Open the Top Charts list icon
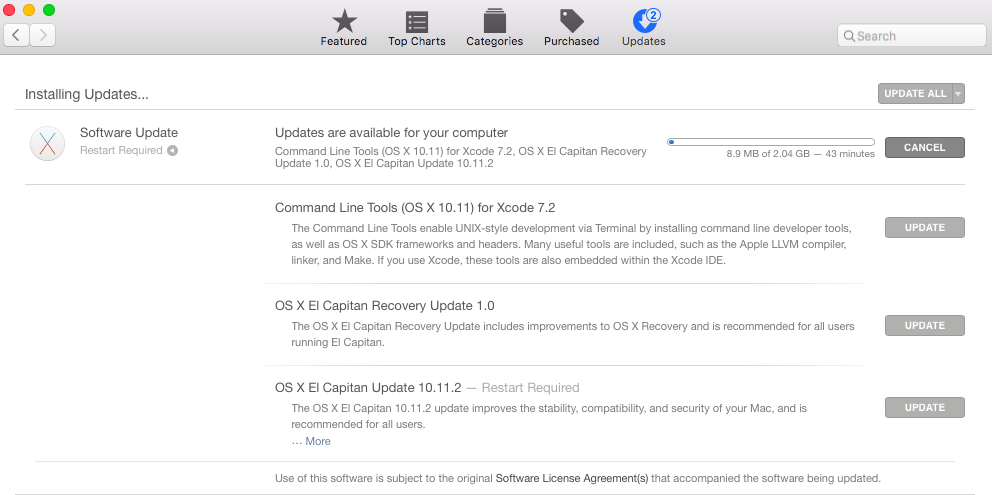This screenshot has height=495, width=992. 417,22
